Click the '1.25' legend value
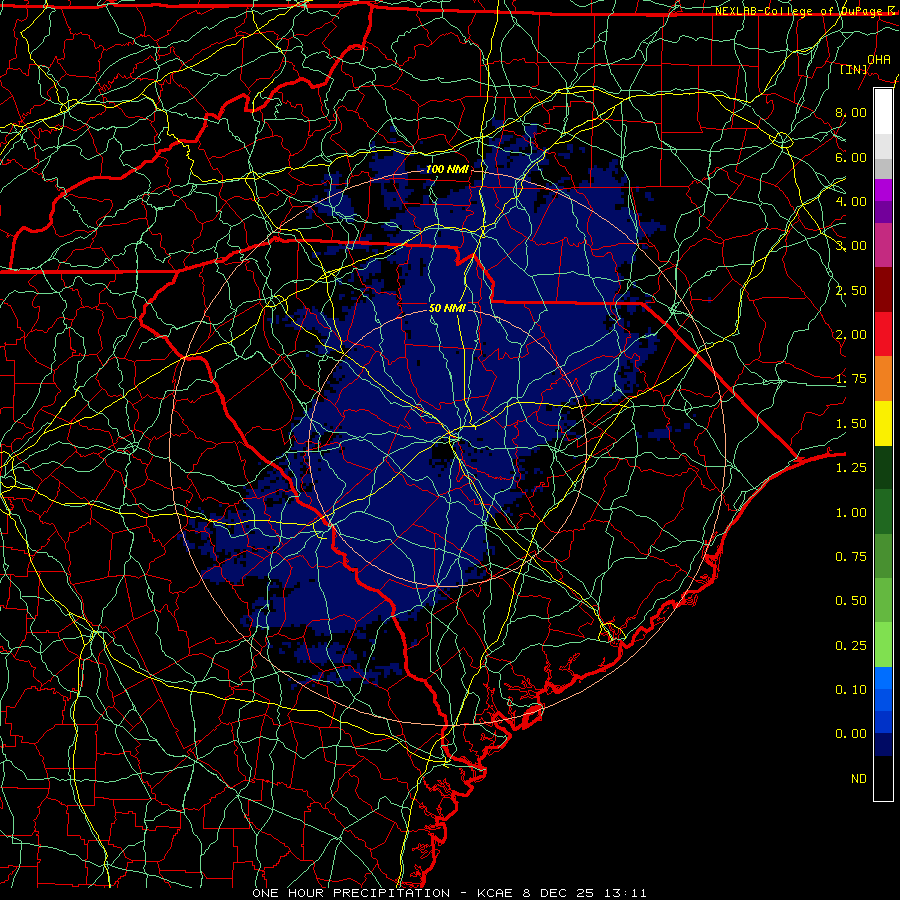This screenshot has height=900, width=900. (x=851, y=468)
